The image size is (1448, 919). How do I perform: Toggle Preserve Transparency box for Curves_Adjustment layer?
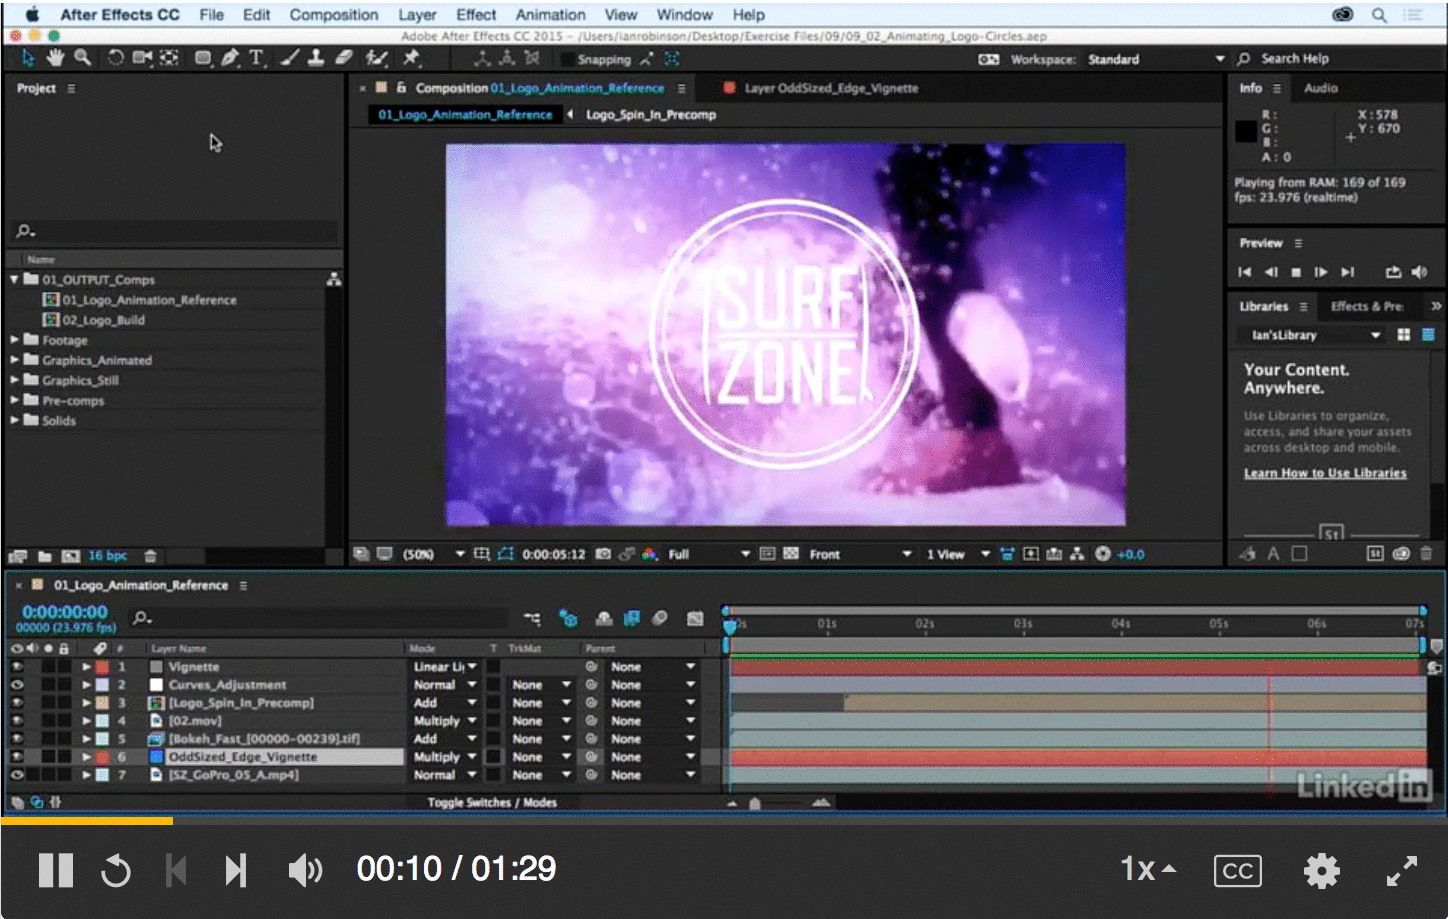pyautogui.click(x=493, y=685)
